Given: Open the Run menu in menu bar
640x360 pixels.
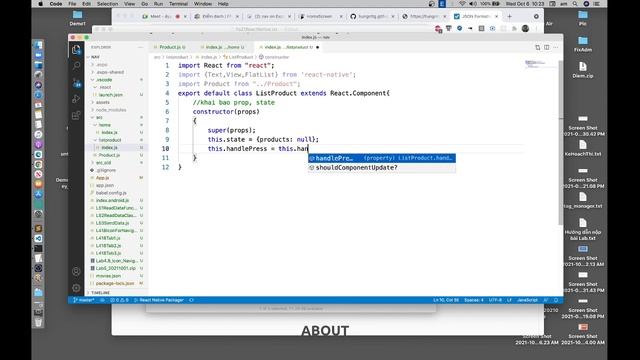Looking at the screenshot, I should (158, 4).
